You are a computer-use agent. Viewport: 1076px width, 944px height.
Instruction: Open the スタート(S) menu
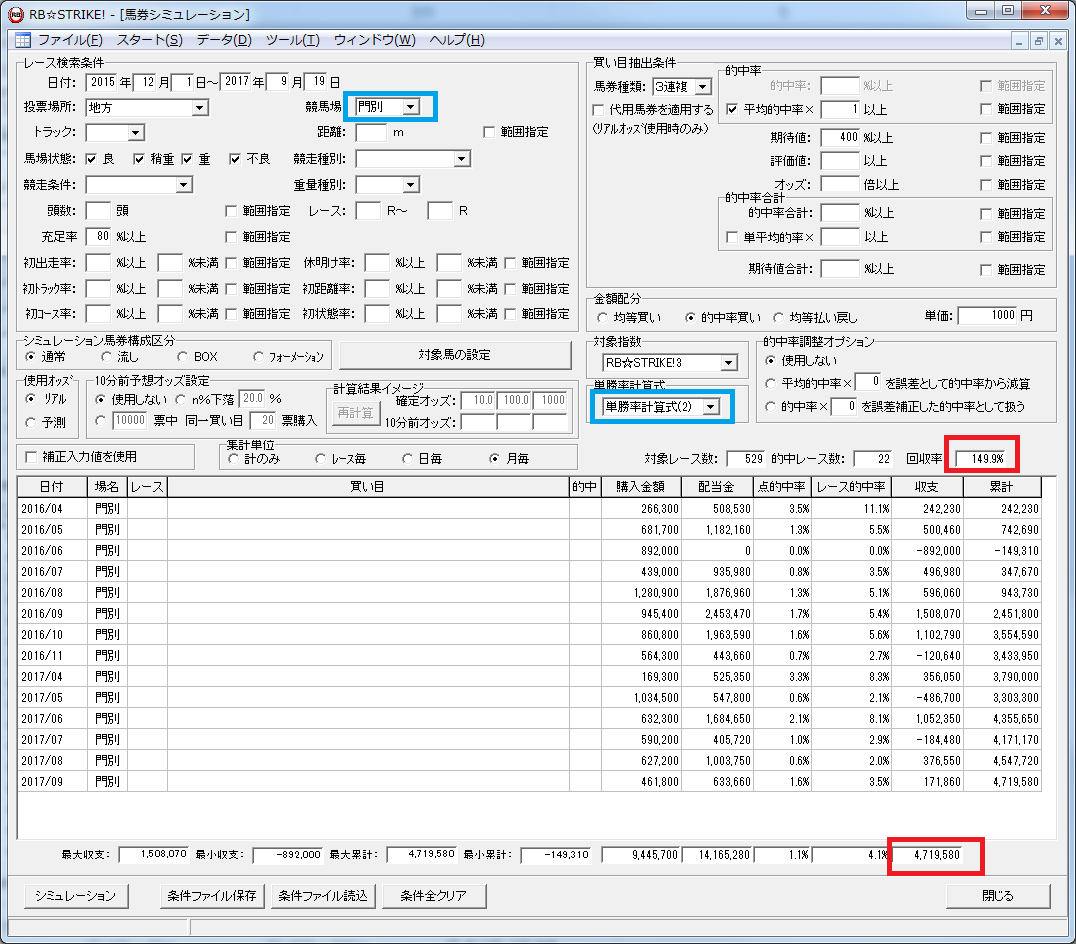pos(150,40)
